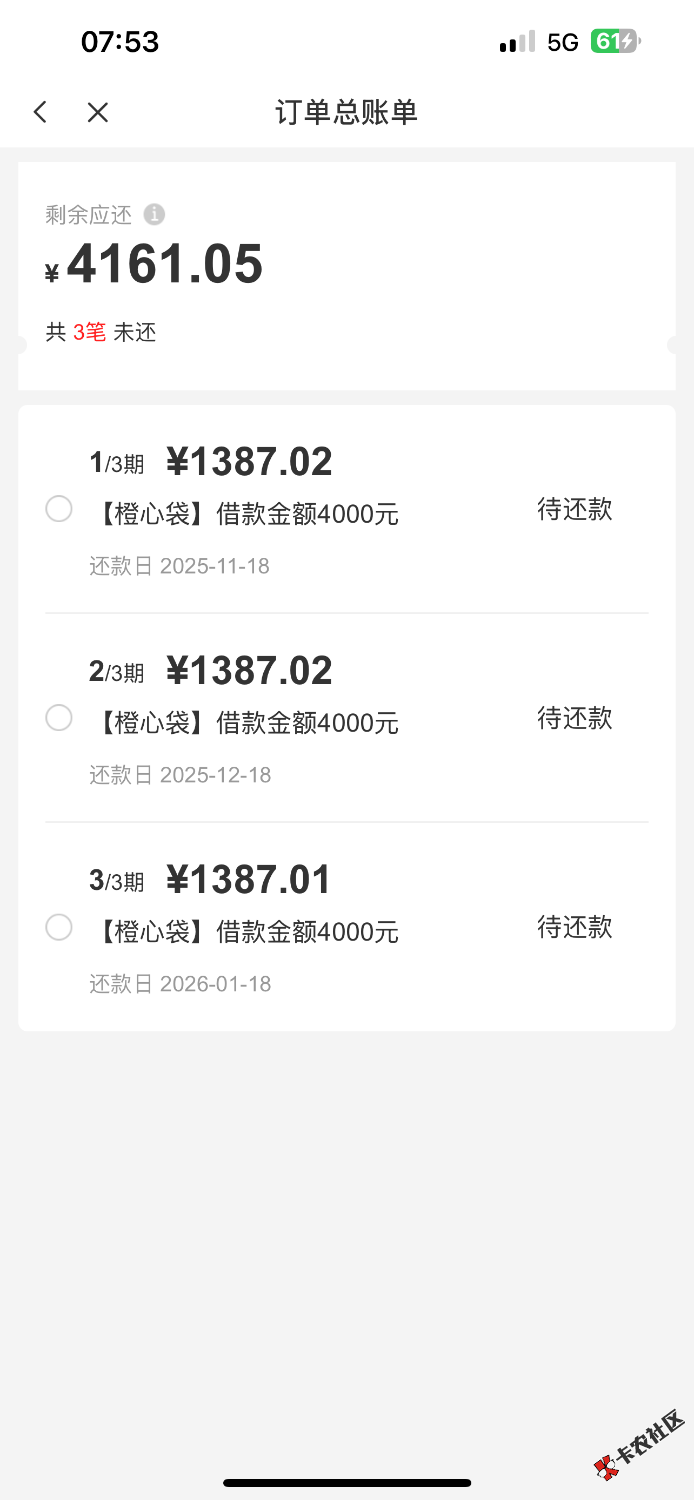694x1500 pixels.
Task: Open the 【橙心袋】 loan title under 3/3期
Action: [x=246, y=932]
